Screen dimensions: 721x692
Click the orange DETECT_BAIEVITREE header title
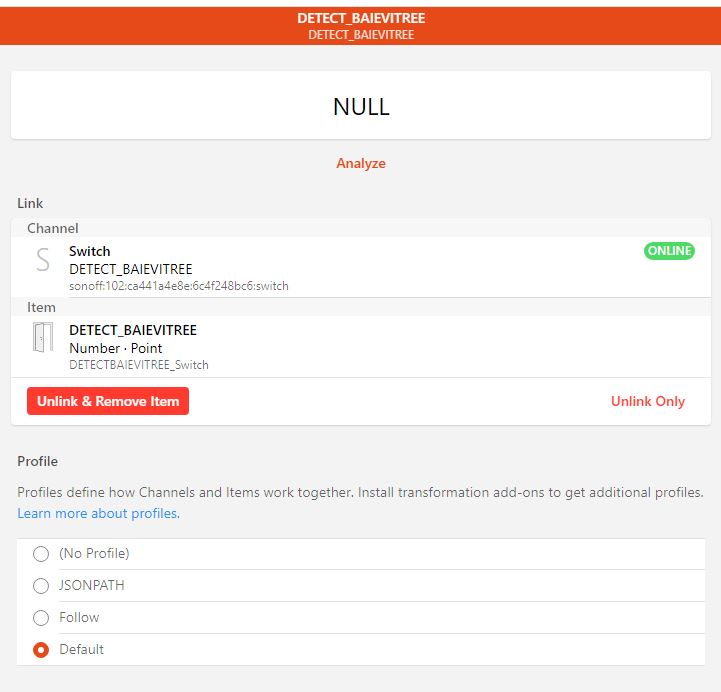[x=361, y=18]
